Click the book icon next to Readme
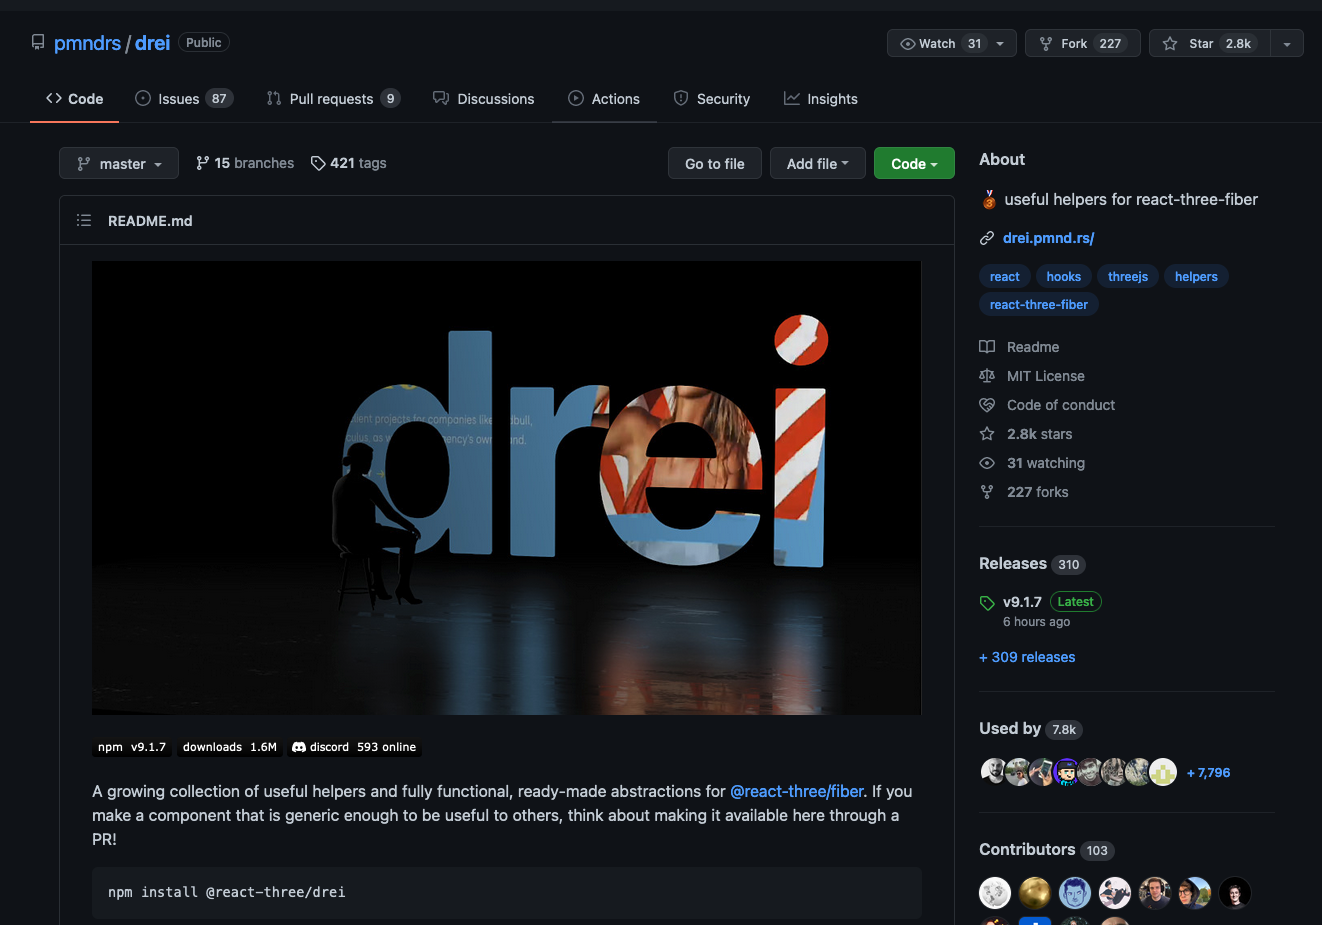Image resolution: width=1322 pixels, height=925 pixels. (987, 347)
